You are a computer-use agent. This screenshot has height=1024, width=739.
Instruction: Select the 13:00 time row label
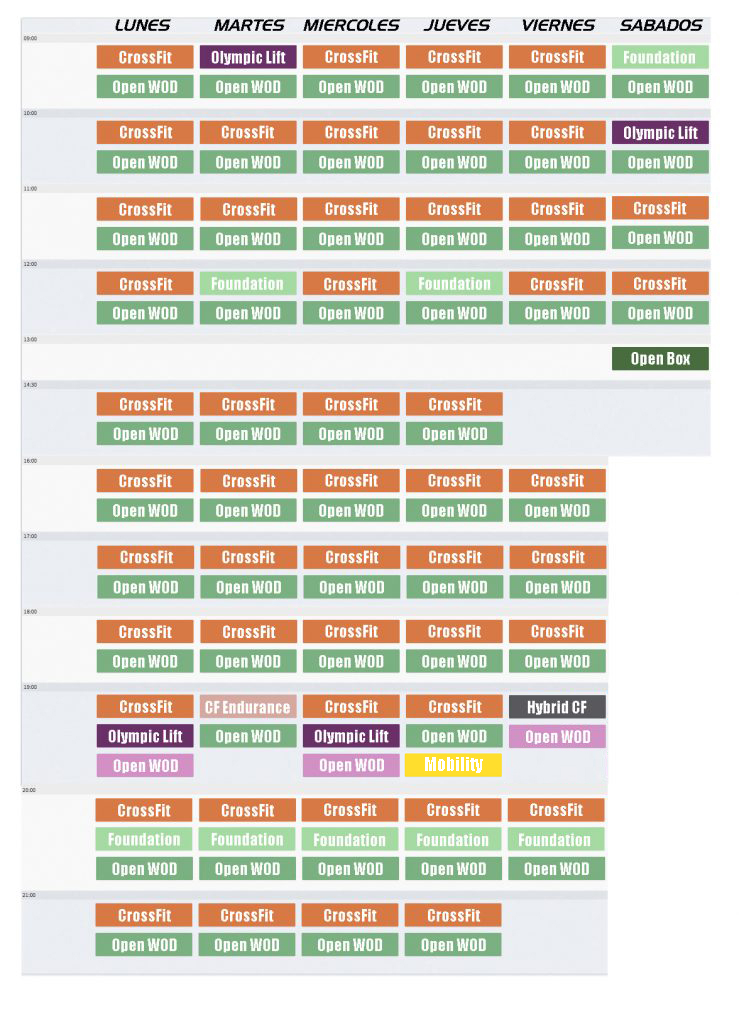tap(30, 340)
